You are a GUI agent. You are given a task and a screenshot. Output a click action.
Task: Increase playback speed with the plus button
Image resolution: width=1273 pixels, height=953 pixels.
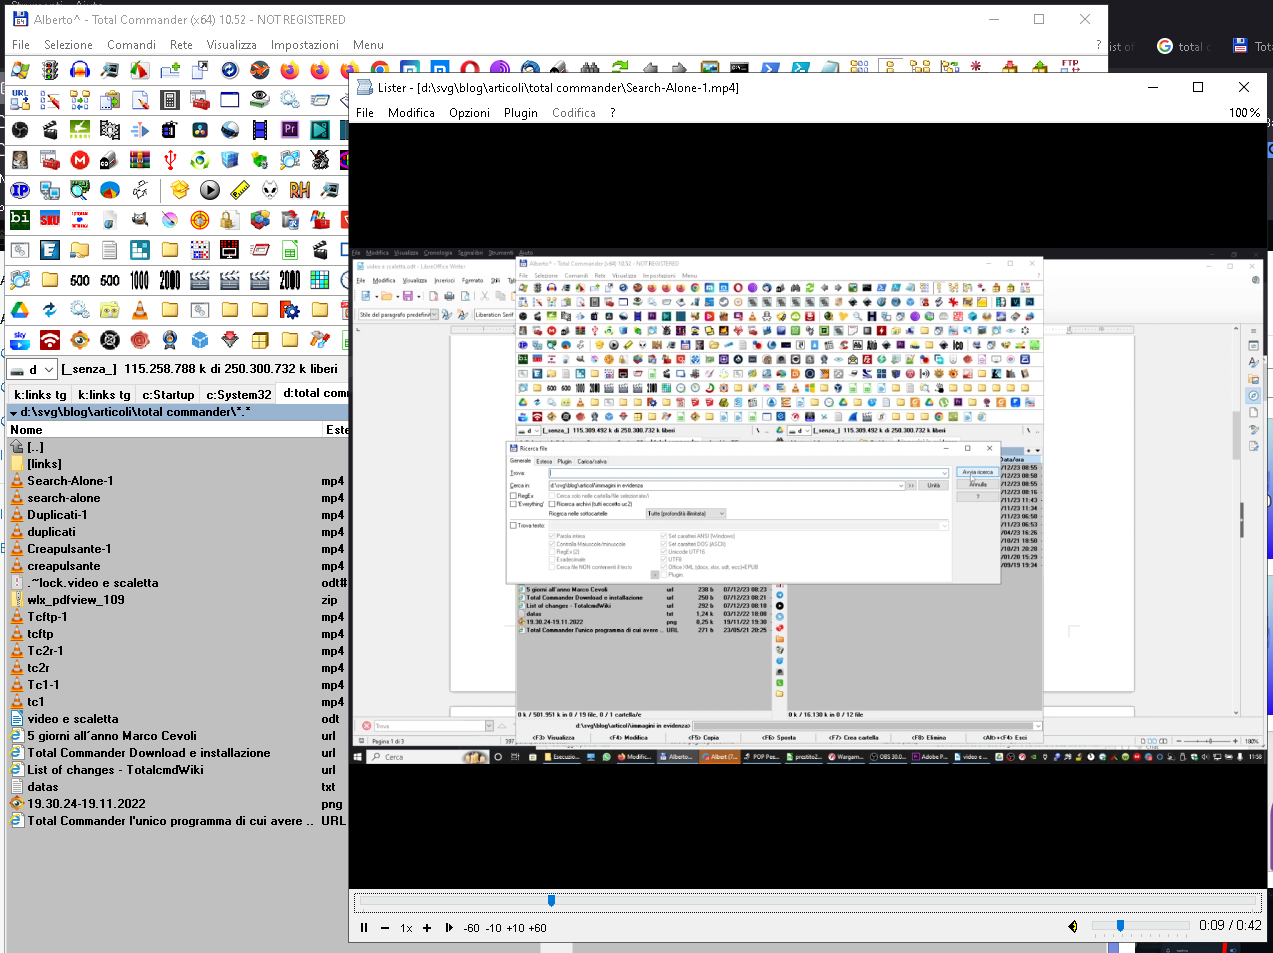pyautogui.click(x=427, y=928)
